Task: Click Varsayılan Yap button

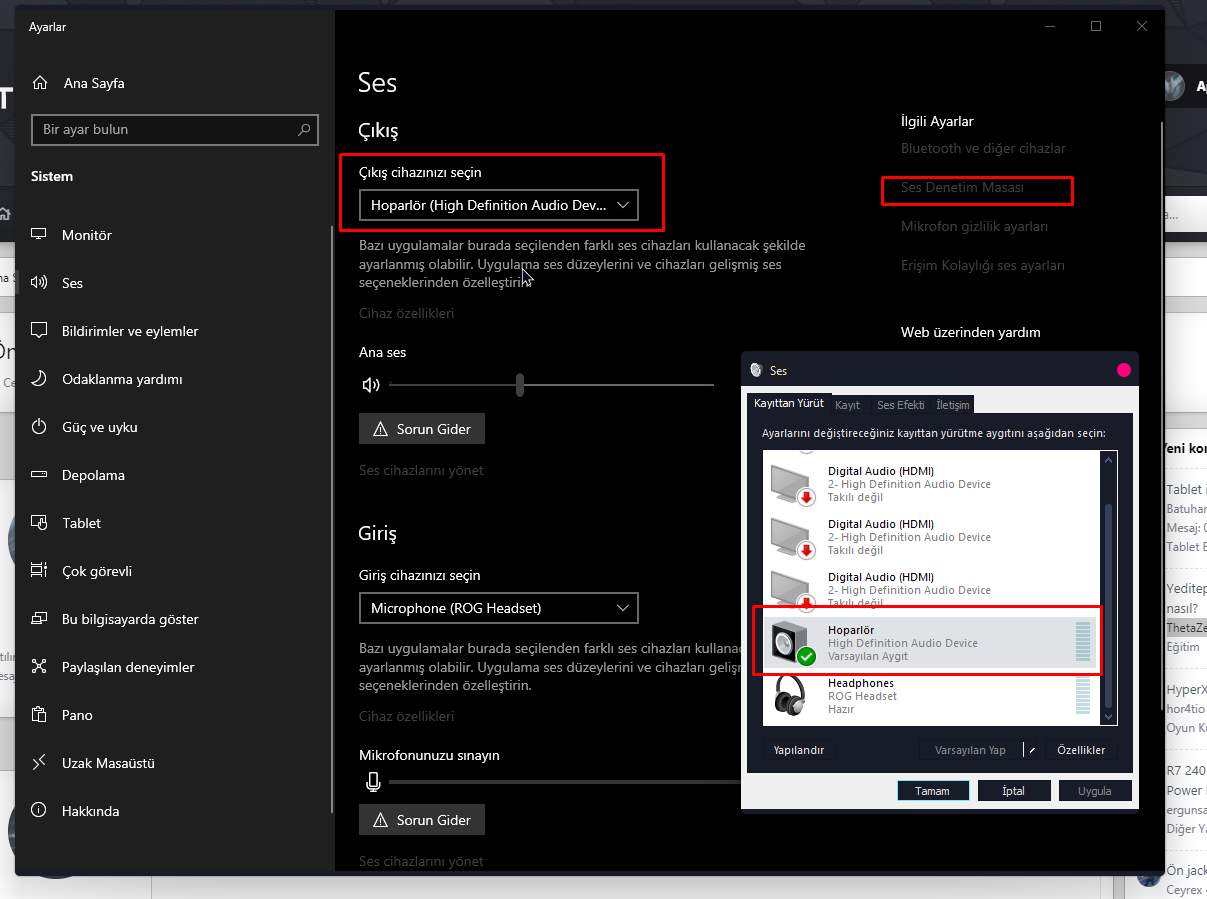Action: pyautogui.click(x=970, y=750)
